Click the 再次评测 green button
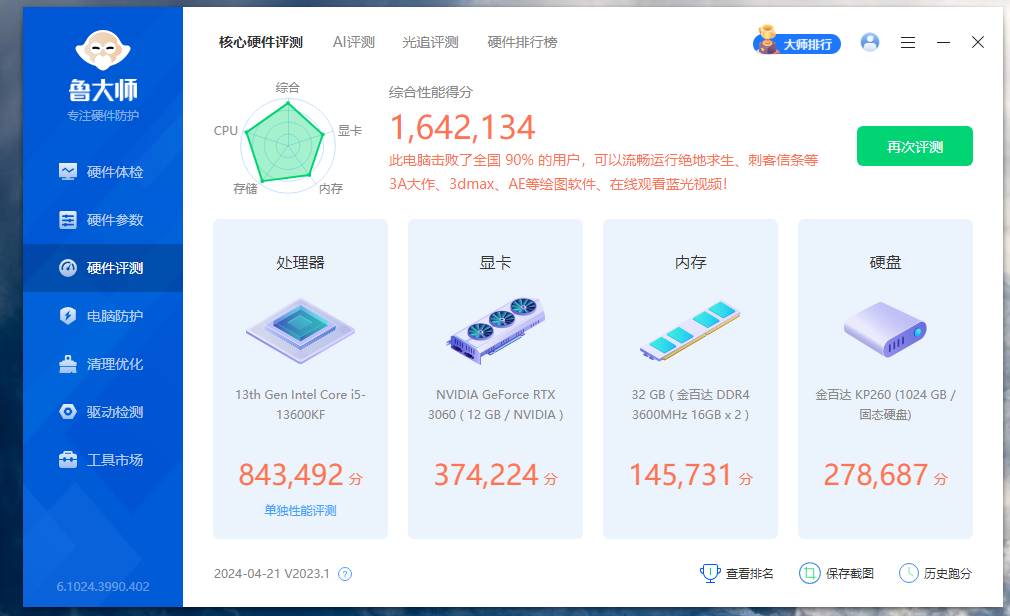This screenshot has width=1010, height=616. point(915,146)
